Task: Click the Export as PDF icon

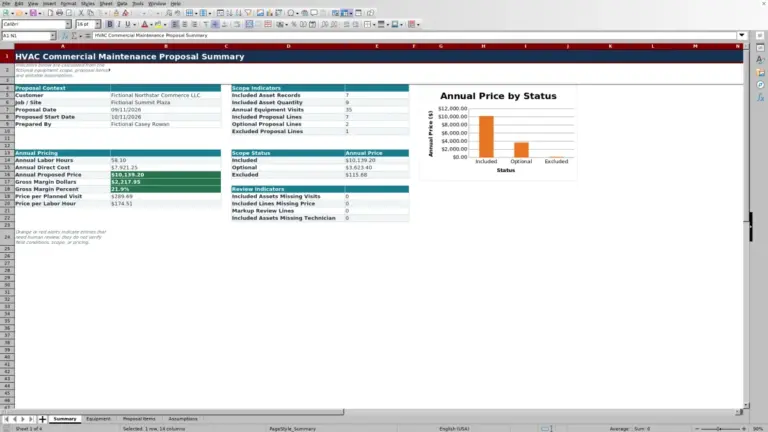Action: point(50,13)
